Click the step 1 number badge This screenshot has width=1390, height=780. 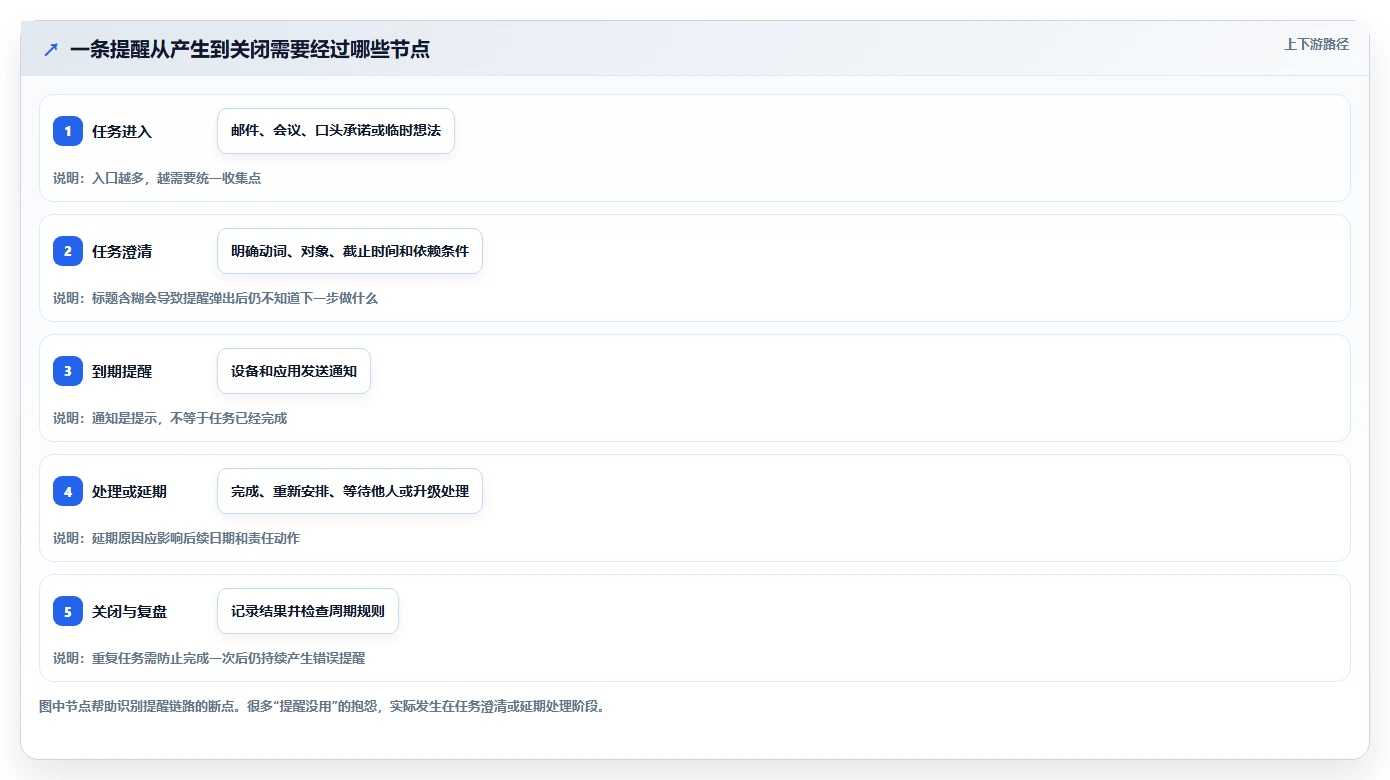(x=68, y=131)
